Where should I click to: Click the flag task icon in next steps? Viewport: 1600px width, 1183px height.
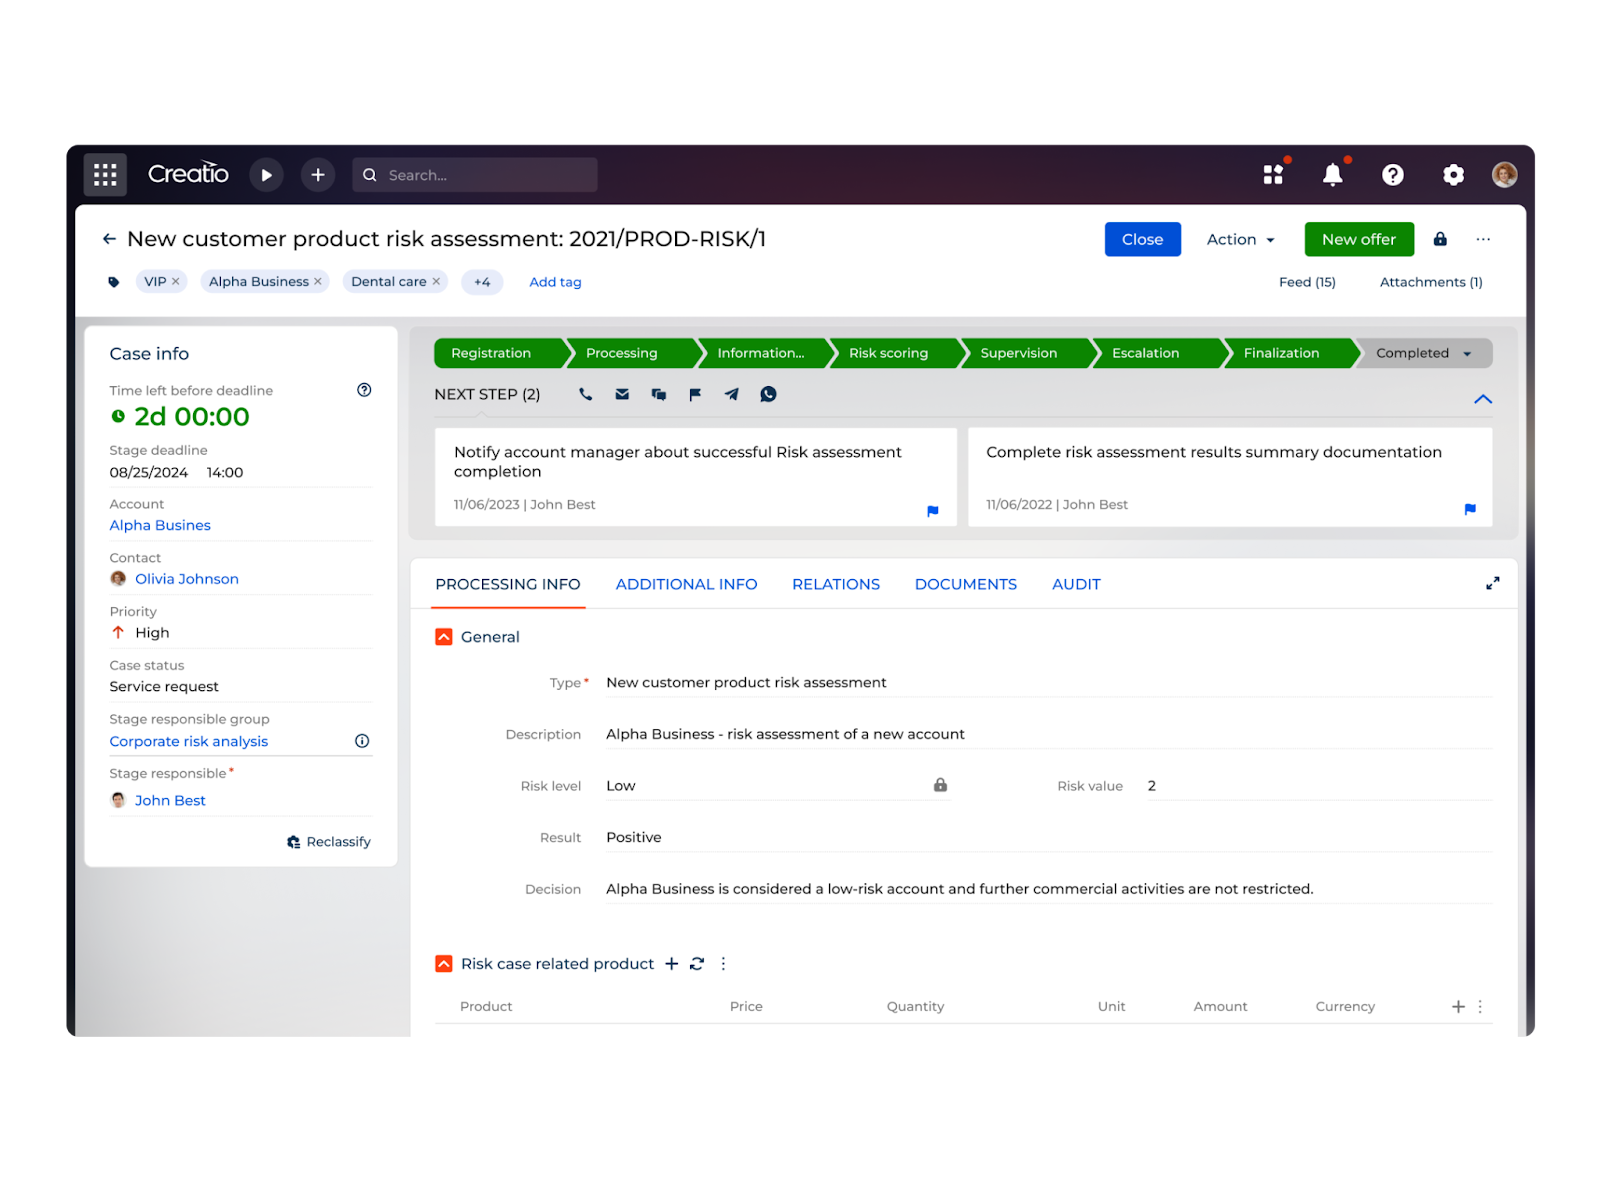pos(695,394)
